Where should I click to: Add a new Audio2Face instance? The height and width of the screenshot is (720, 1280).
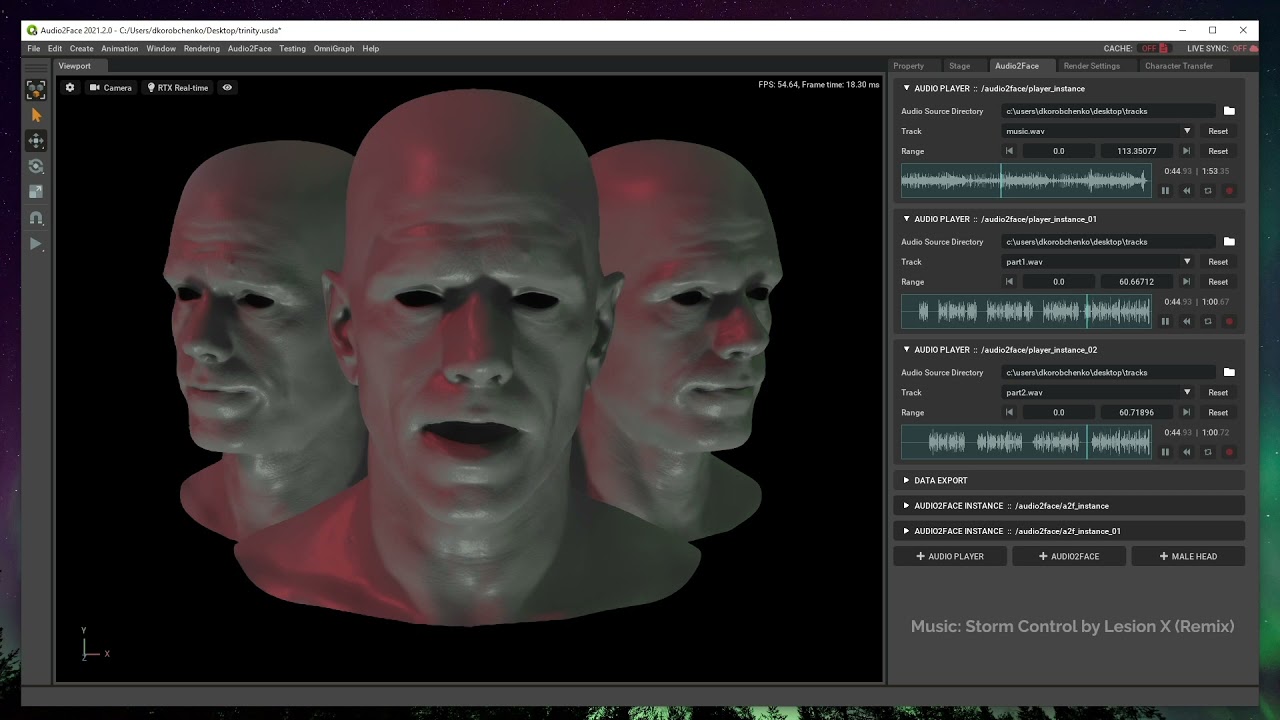coord(1069,556)
